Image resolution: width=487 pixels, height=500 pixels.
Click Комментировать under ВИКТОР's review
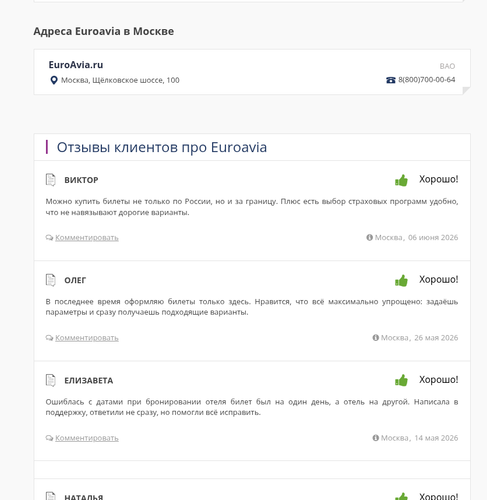[87, 238]
